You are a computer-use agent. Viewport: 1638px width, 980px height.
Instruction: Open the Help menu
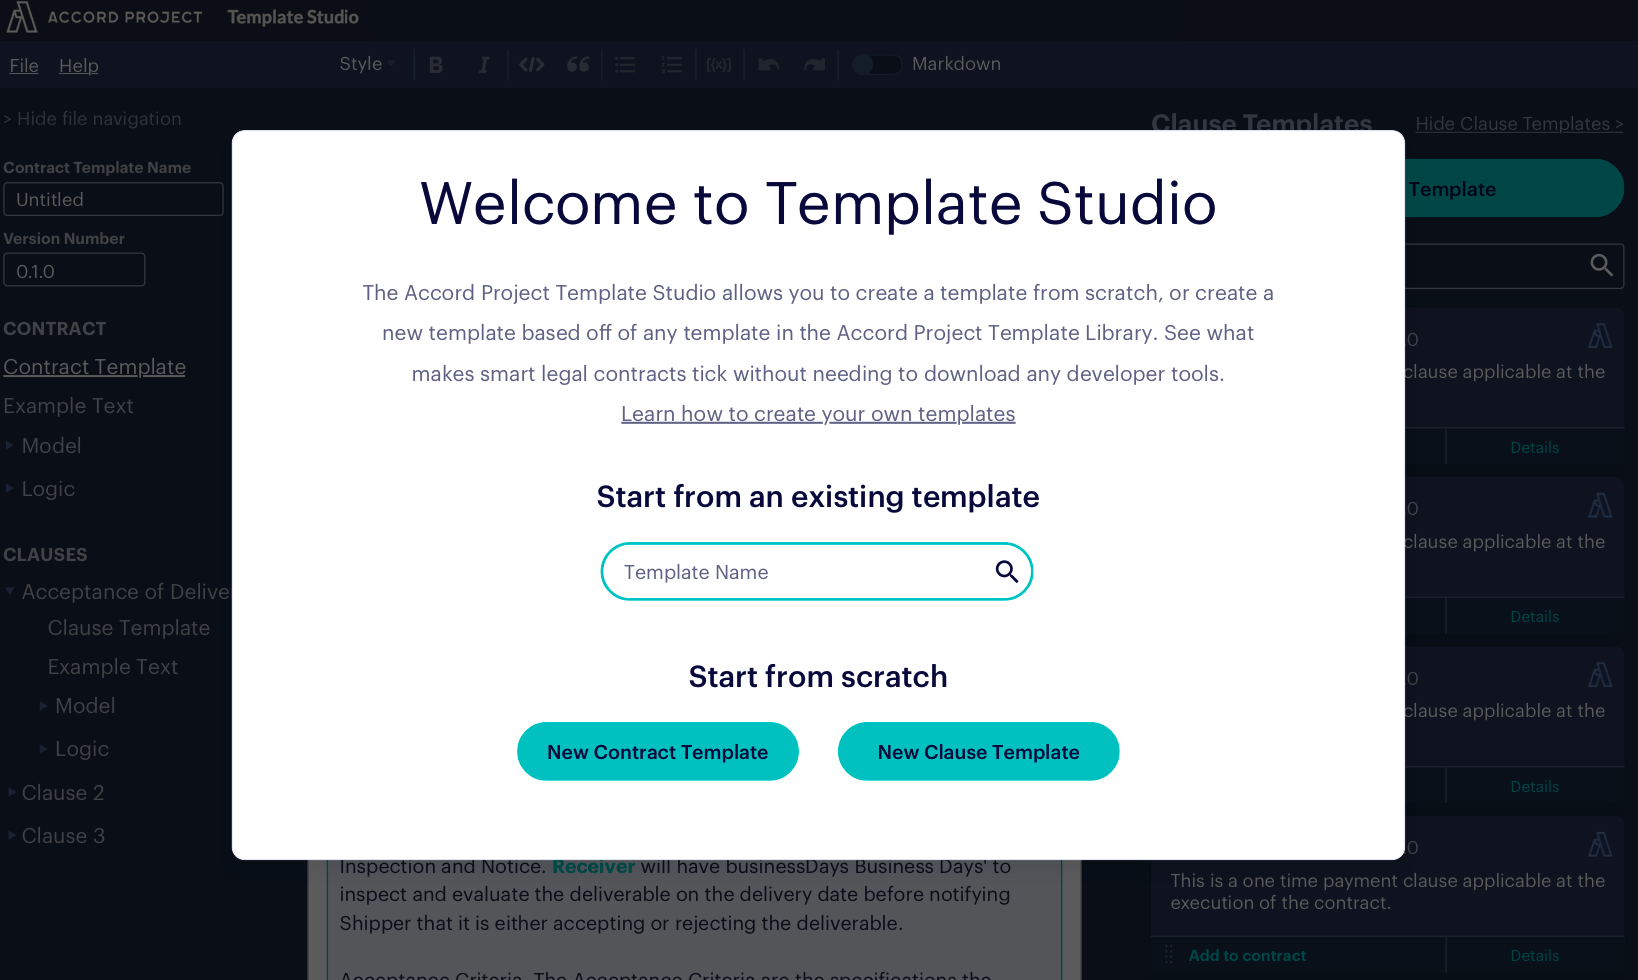(79, 66)
